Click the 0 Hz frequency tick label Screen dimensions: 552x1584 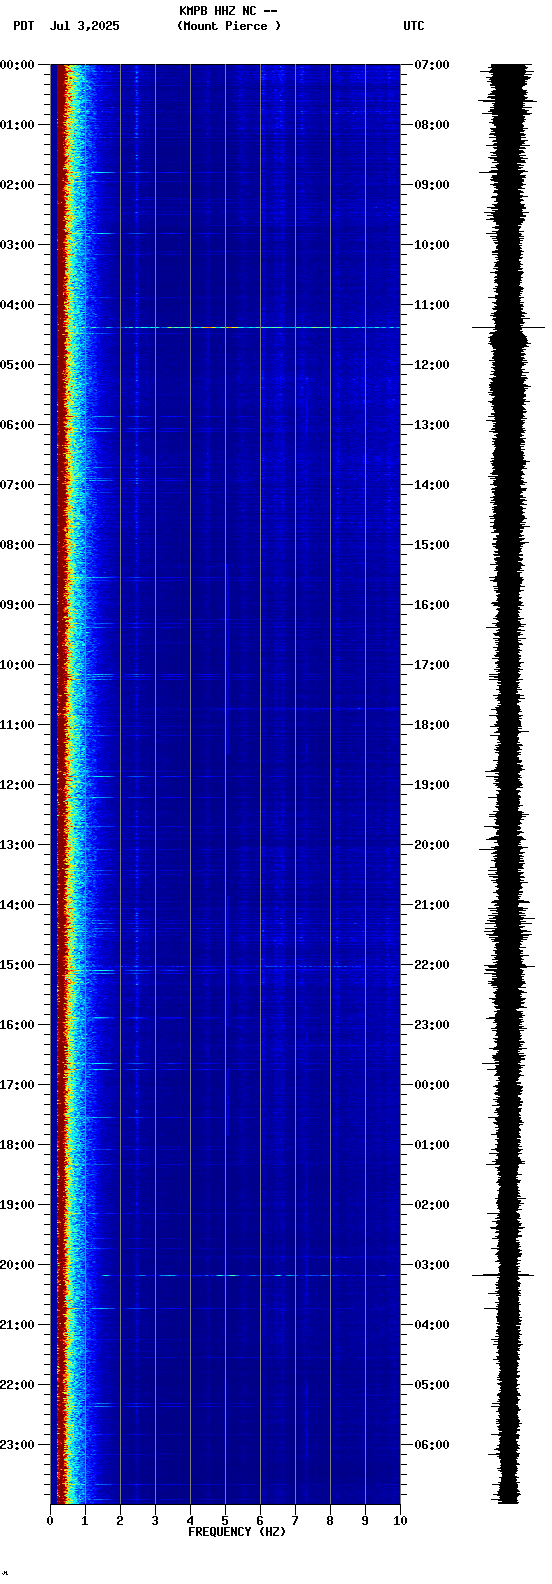[50, 1521]
